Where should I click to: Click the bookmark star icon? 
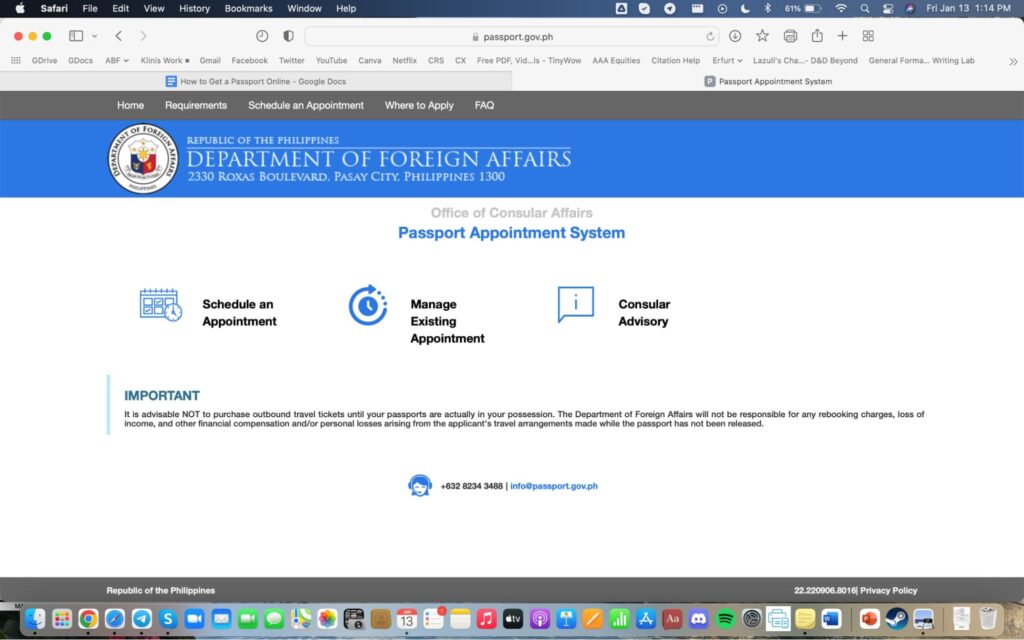coord(762,36)
